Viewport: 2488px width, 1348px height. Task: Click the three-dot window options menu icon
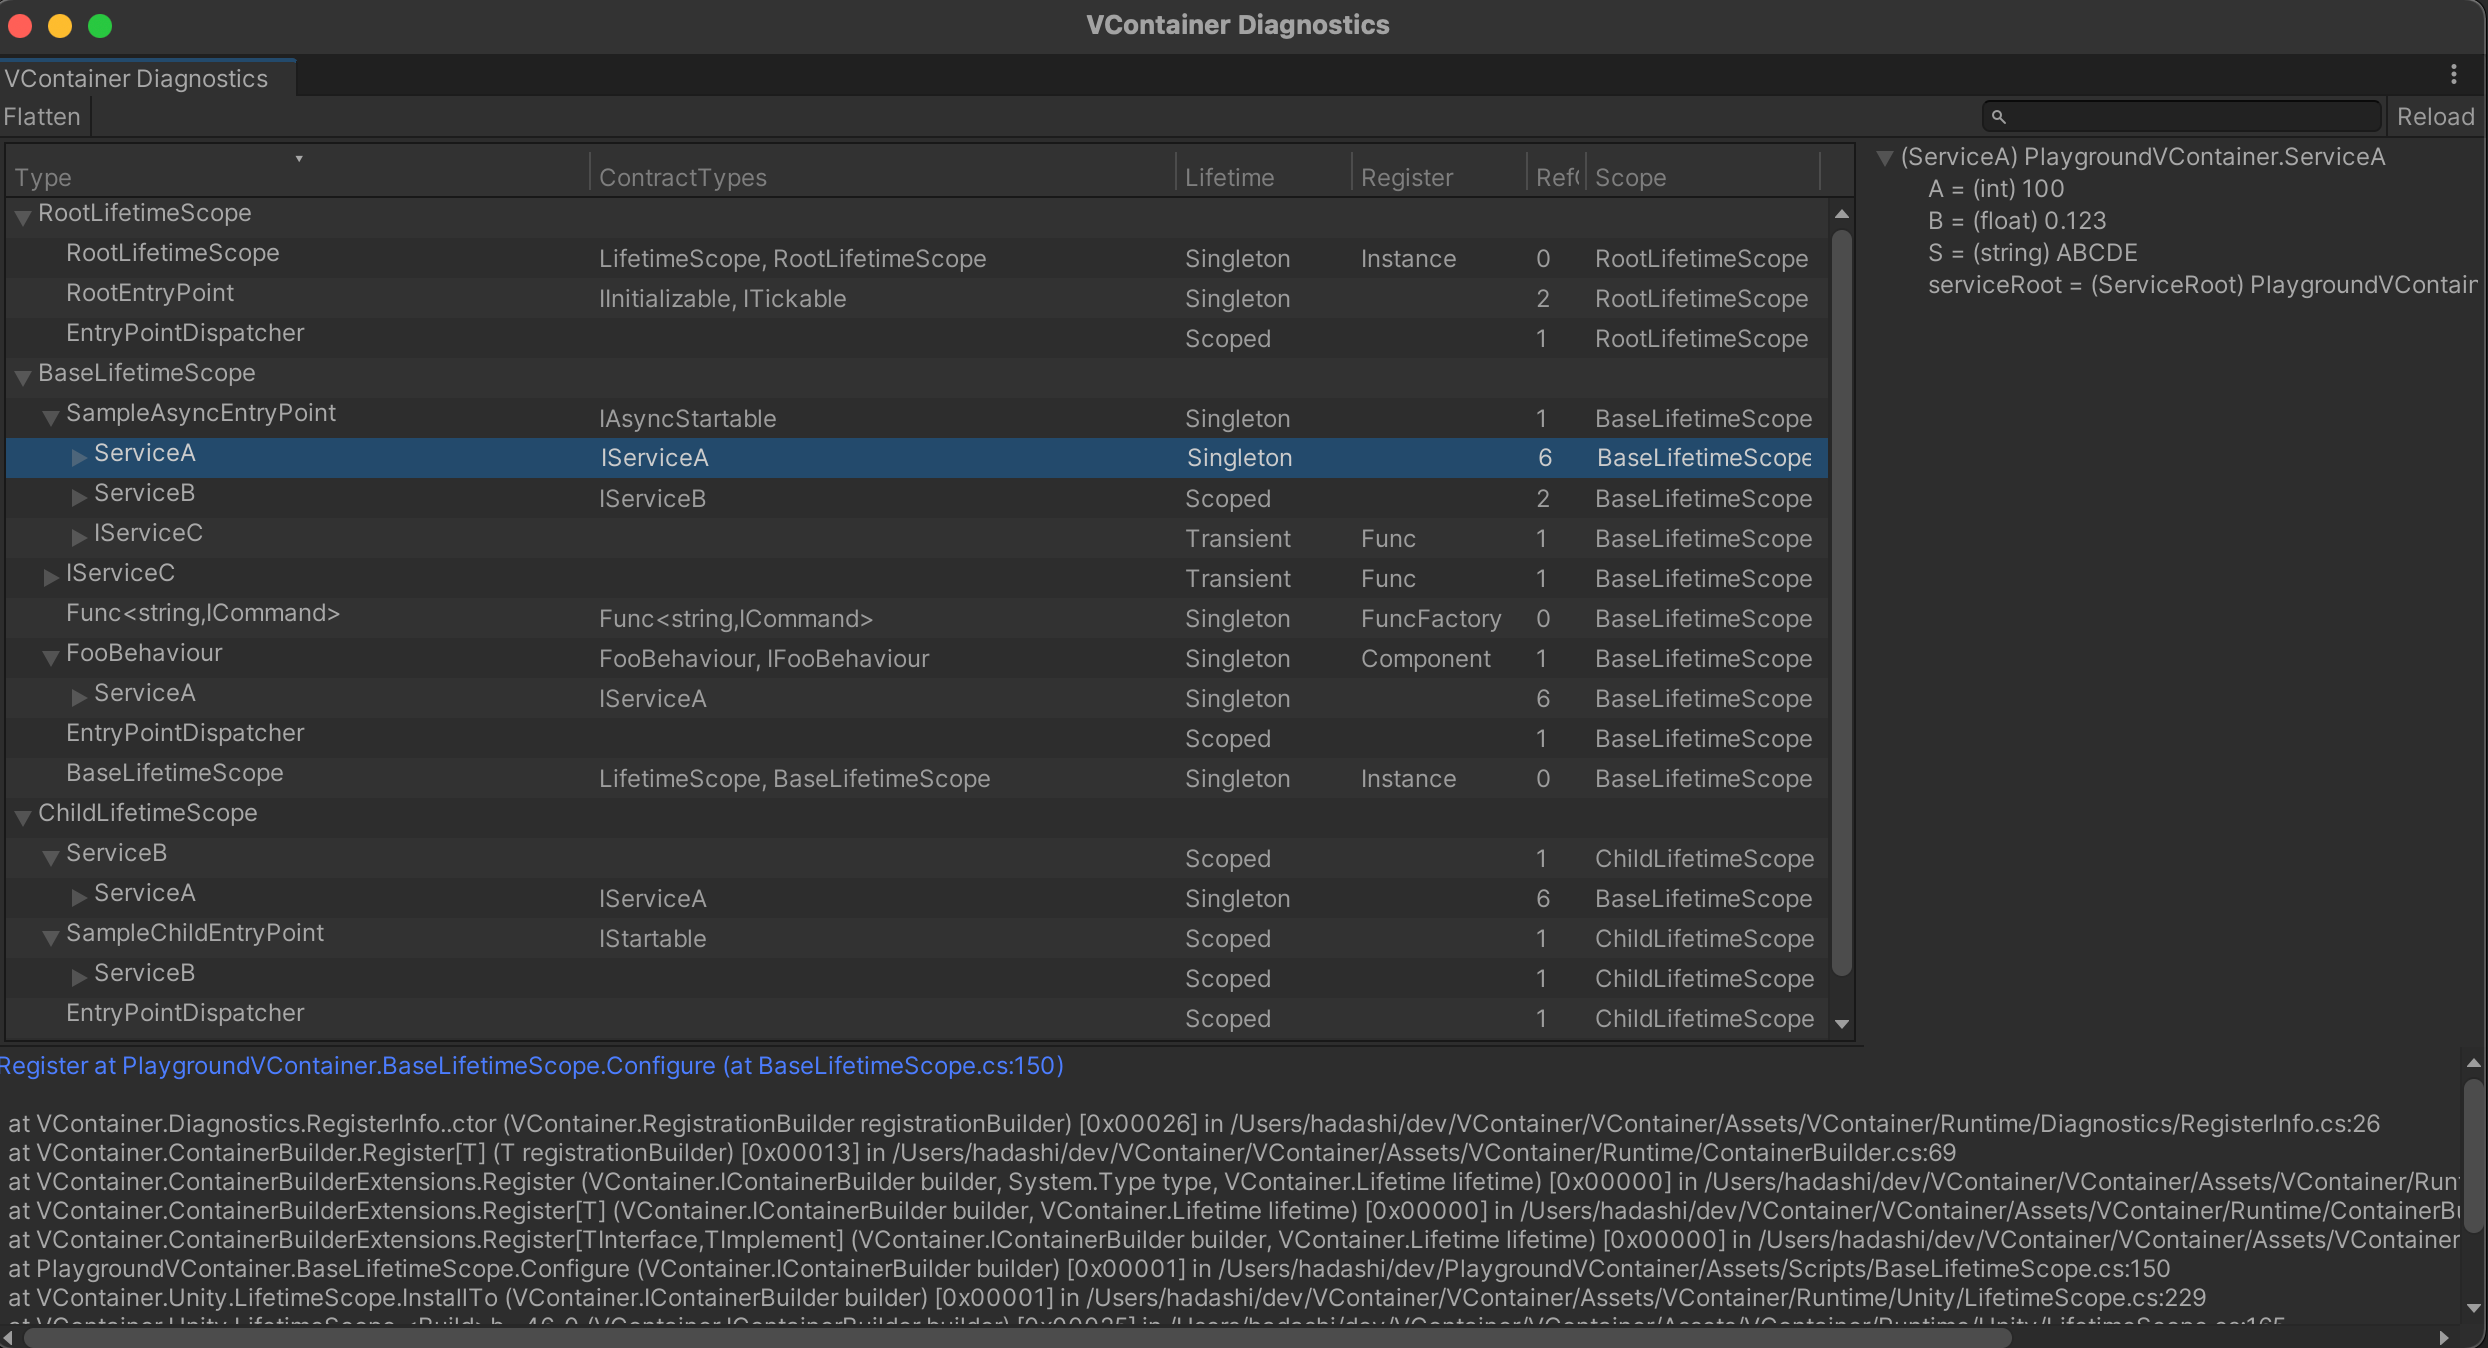[2453, 75]
